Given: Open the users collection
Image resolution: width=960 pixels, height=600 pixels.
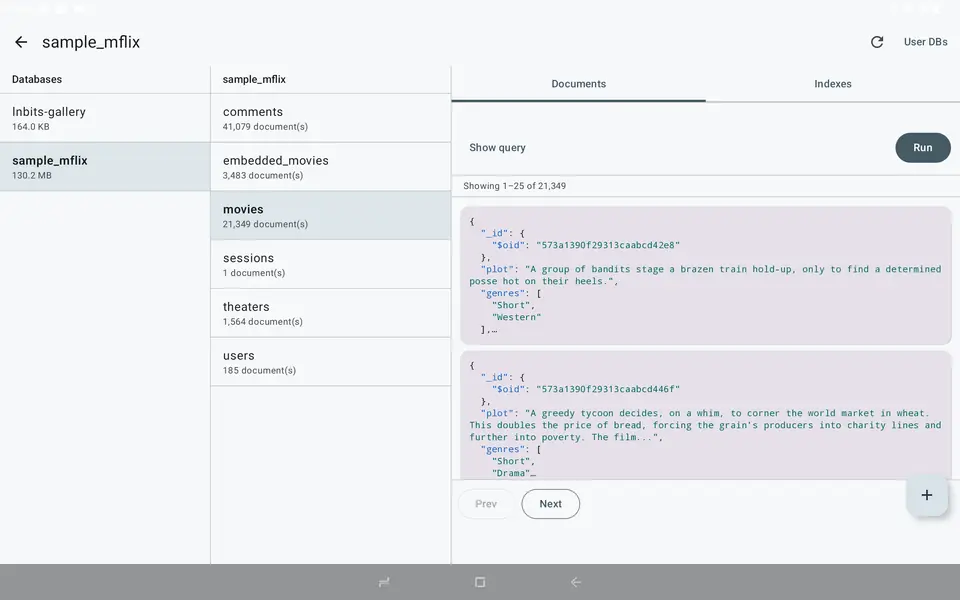Looking at the screenshot, I should 331,362.
